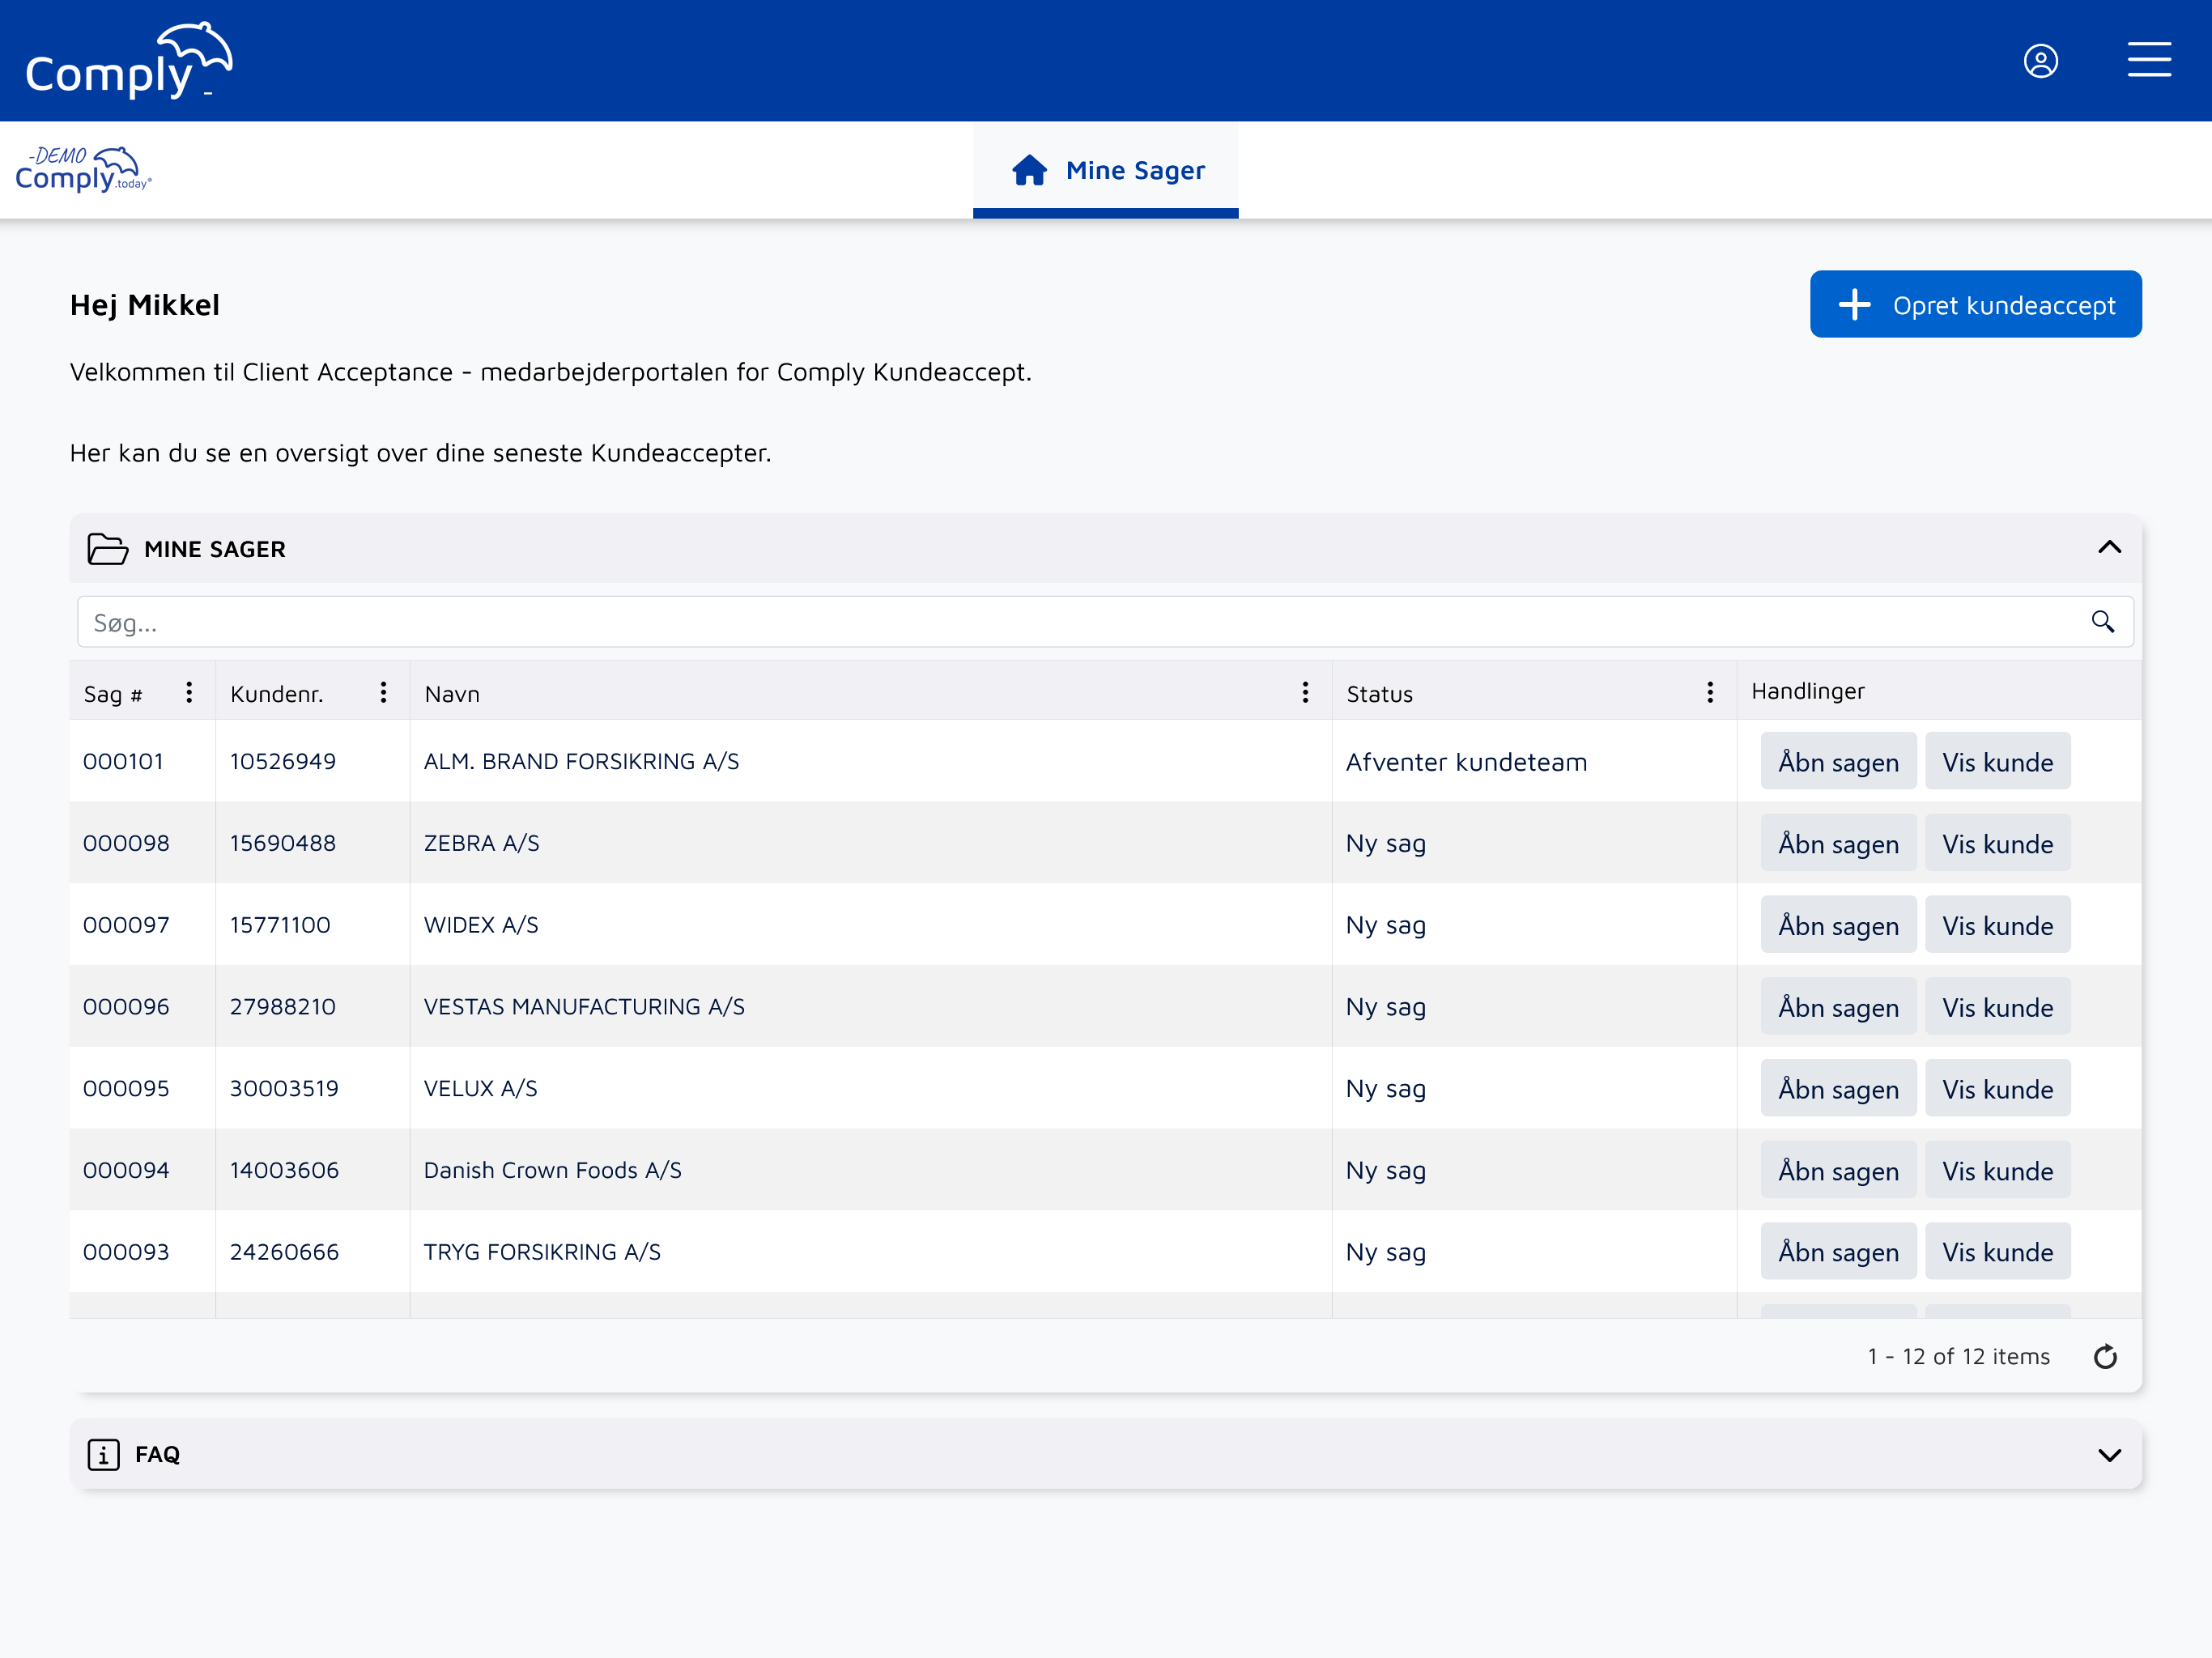Screen dimensions: 2212x1658
Task: Click Vis kunde for WIDEX A/S
Action: (x=1997, y=925)
